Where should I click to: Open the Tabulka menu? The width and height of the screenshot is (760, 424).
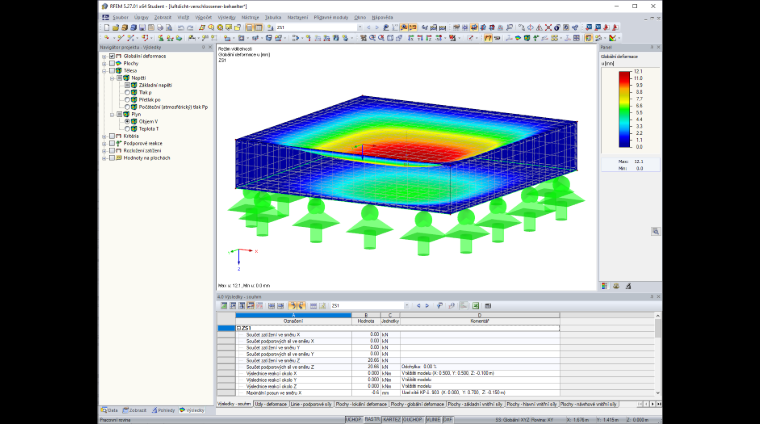pos(273,17)
